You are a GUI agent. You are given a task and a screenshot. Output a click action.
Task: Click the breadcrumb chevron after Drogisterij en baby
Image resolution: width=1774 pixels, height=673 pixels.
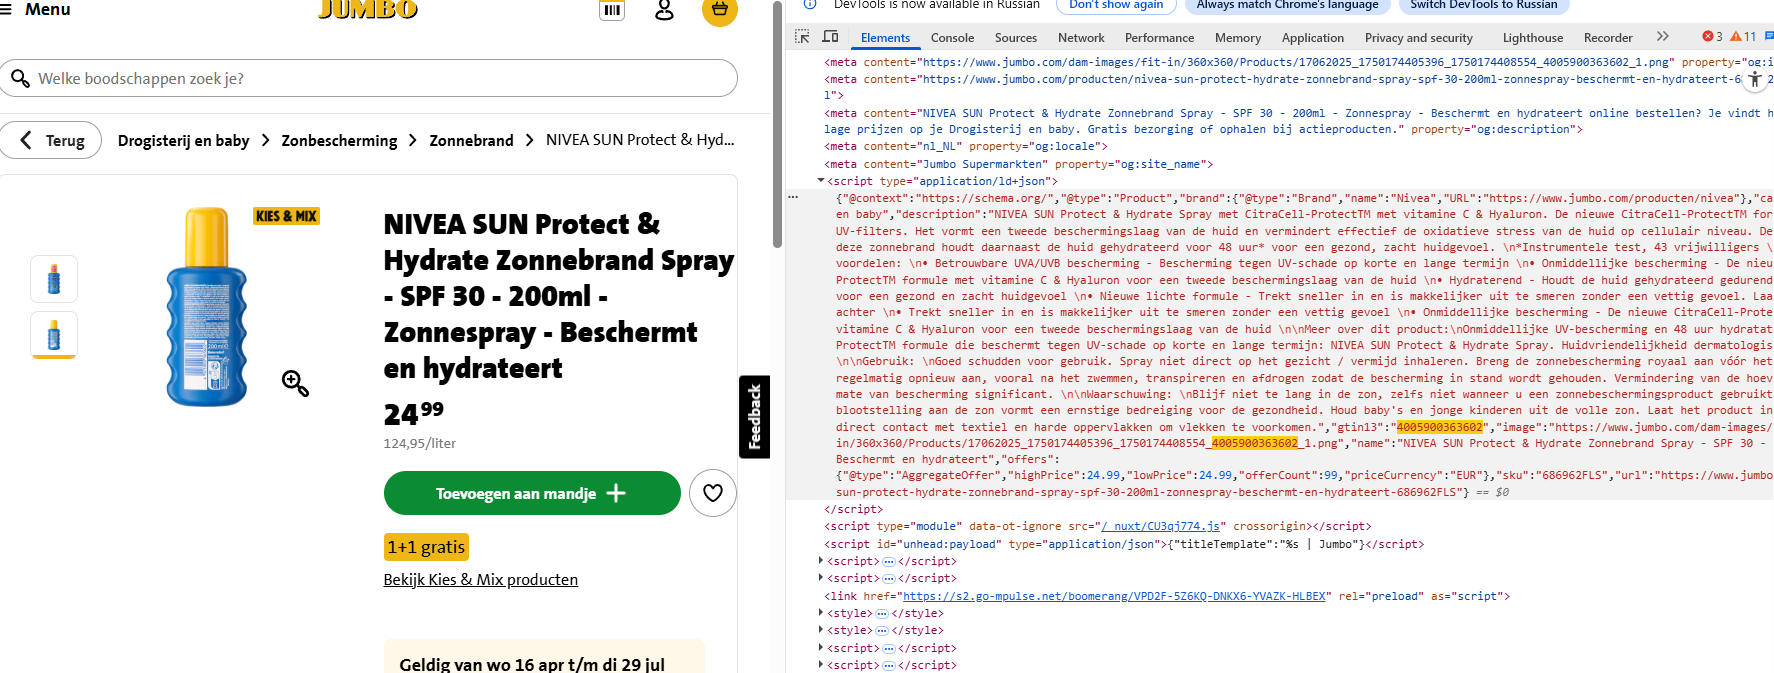[266, 140]
